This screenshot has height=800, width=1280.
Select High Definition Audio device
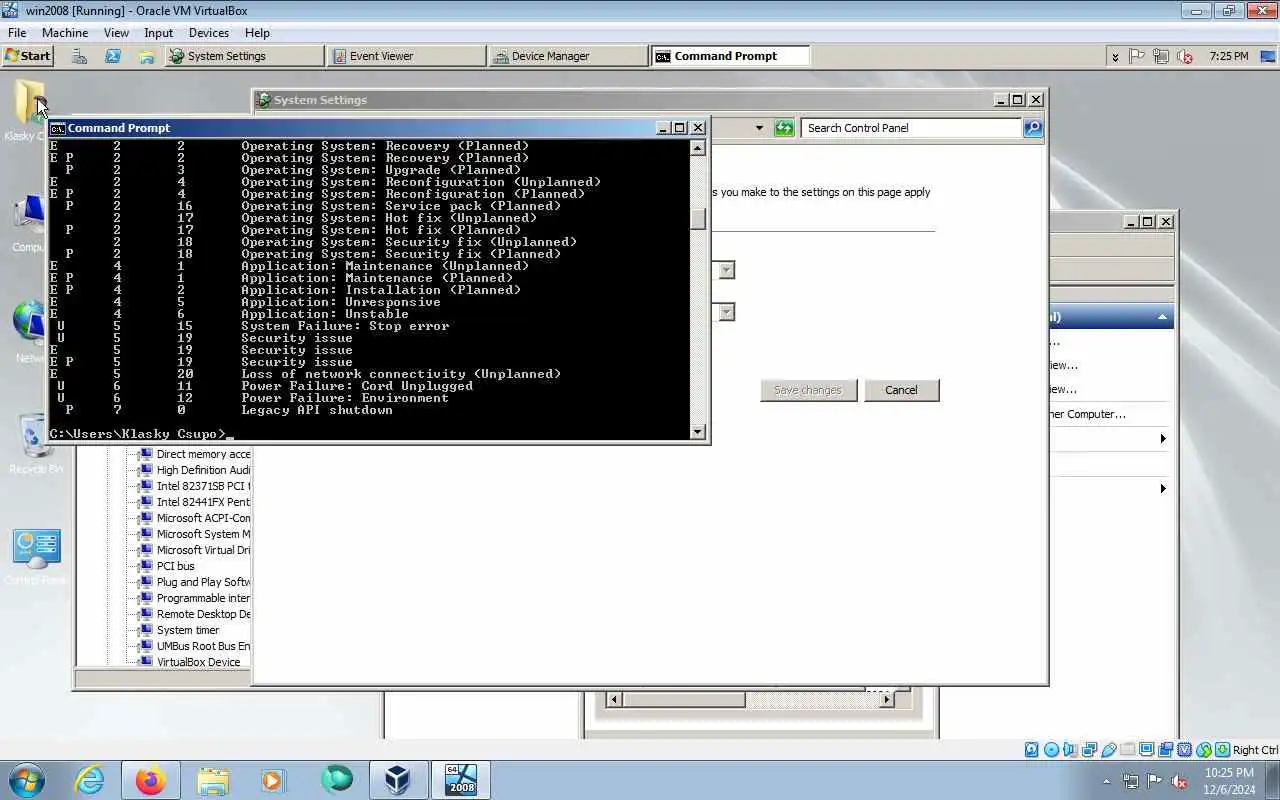point(196,470)
